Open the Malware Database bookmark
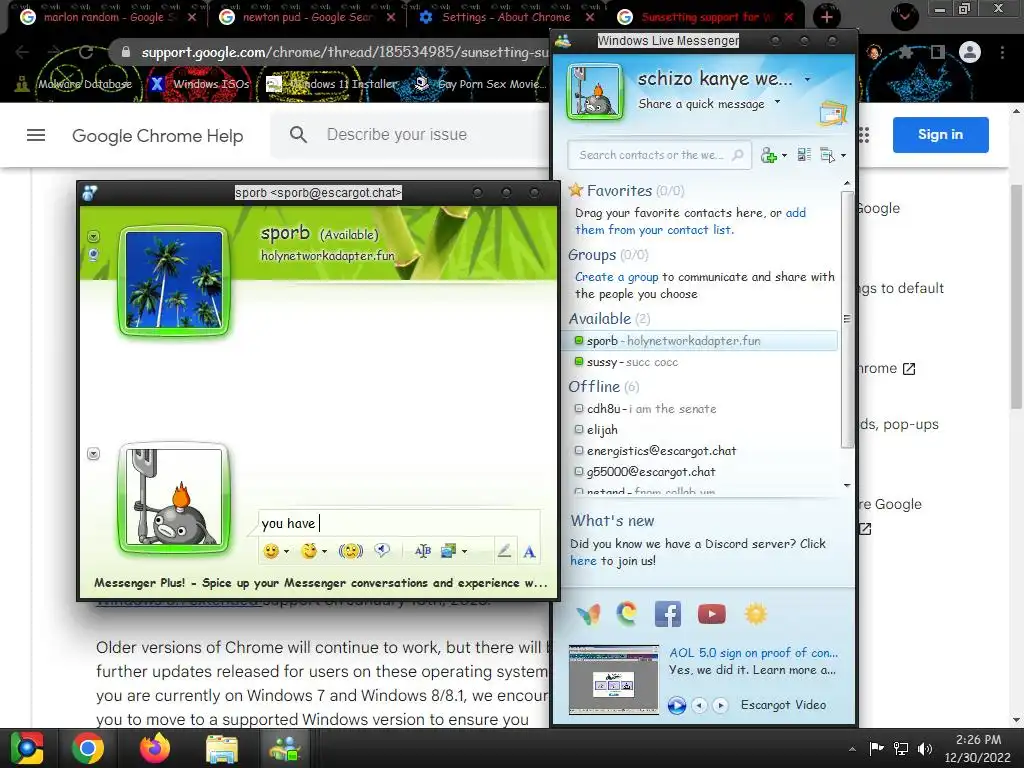The width and height of the screenshot is (1024, 768). [x=74, y=84]
